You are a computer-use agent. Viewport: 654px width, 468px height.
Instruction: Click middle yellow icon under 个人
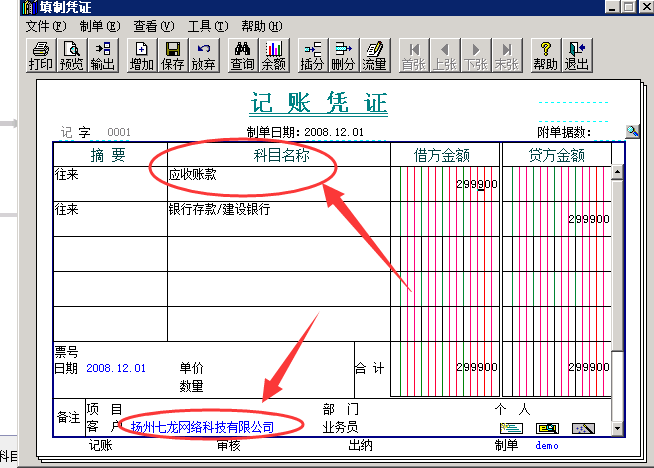click(547, 428)
